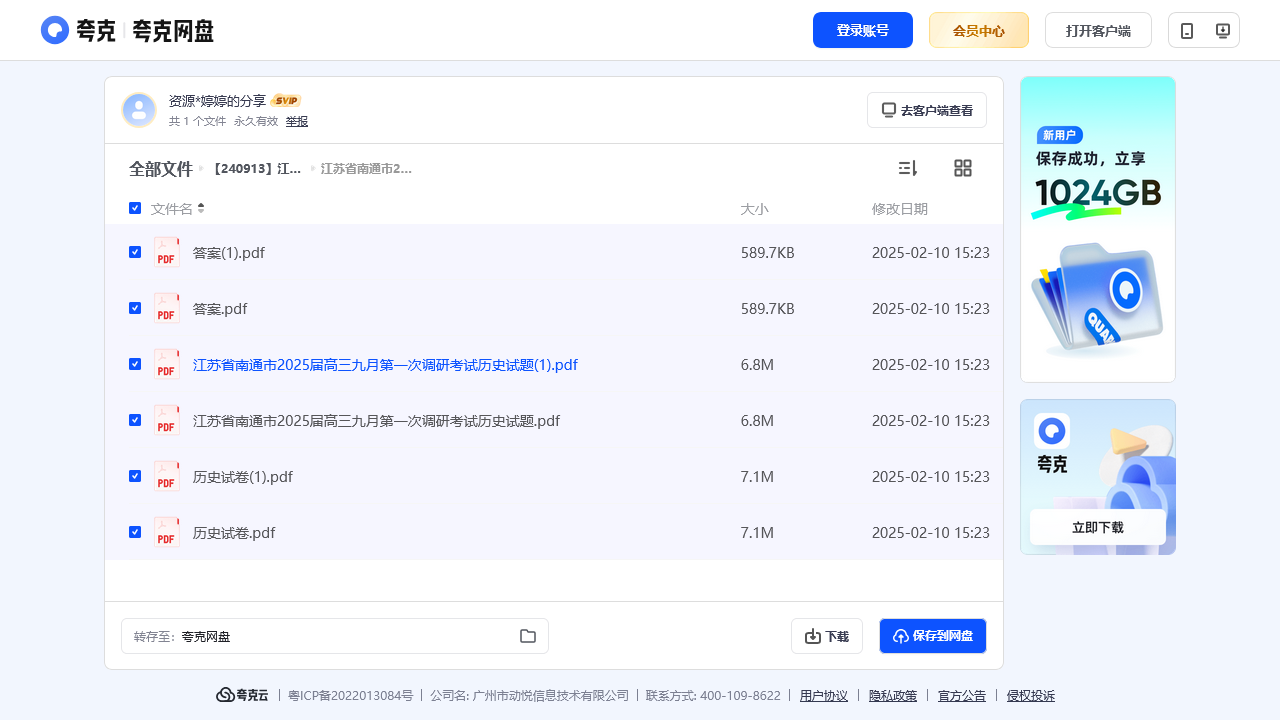This screenshot has width=1280, height=720.
Task: Sort by 文件名 column arrow
Action: point(201,208)
